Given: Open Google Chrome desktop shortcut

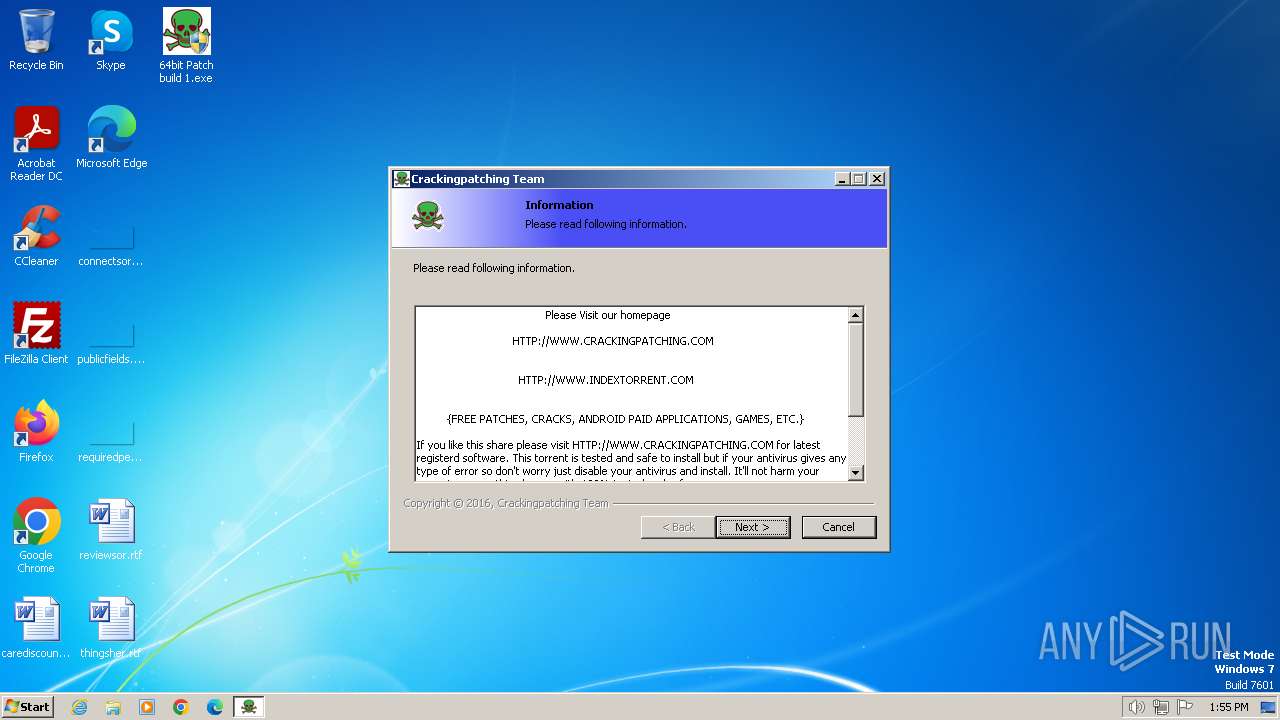Looking at the screenshot, I should pos(36,536).
